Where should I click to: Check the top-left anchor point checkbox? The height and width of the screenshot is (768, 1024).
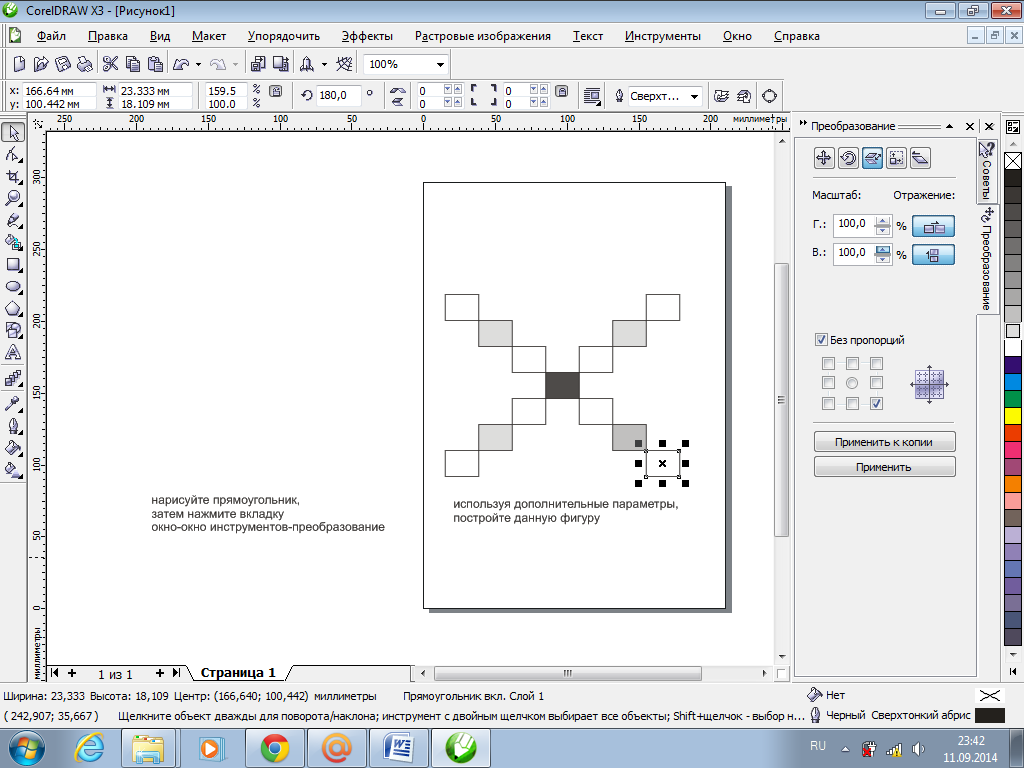(x=828, y=363)
